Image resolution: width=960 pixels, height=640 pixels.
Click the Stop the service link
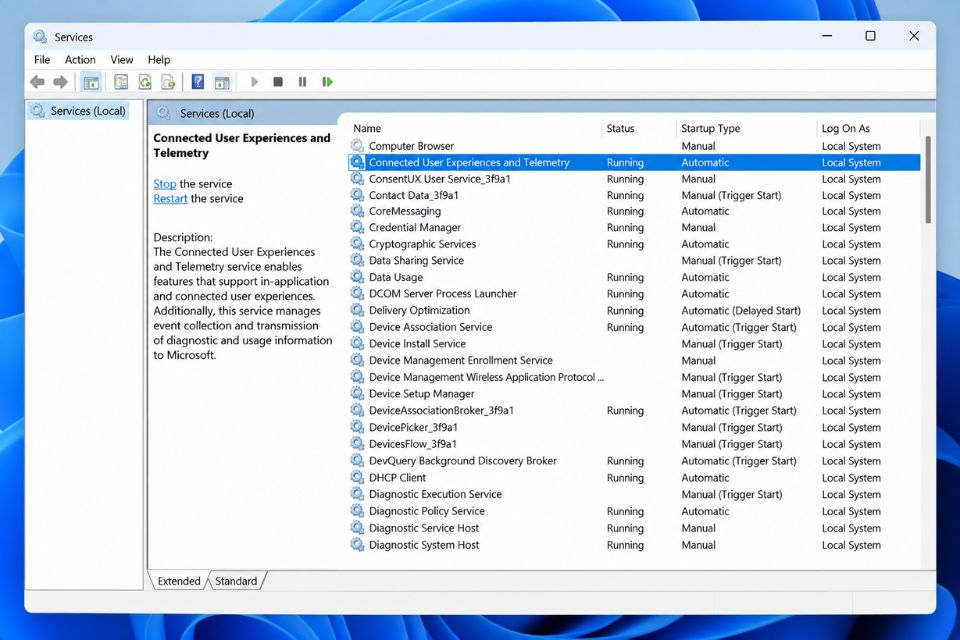tap(165, 184)
